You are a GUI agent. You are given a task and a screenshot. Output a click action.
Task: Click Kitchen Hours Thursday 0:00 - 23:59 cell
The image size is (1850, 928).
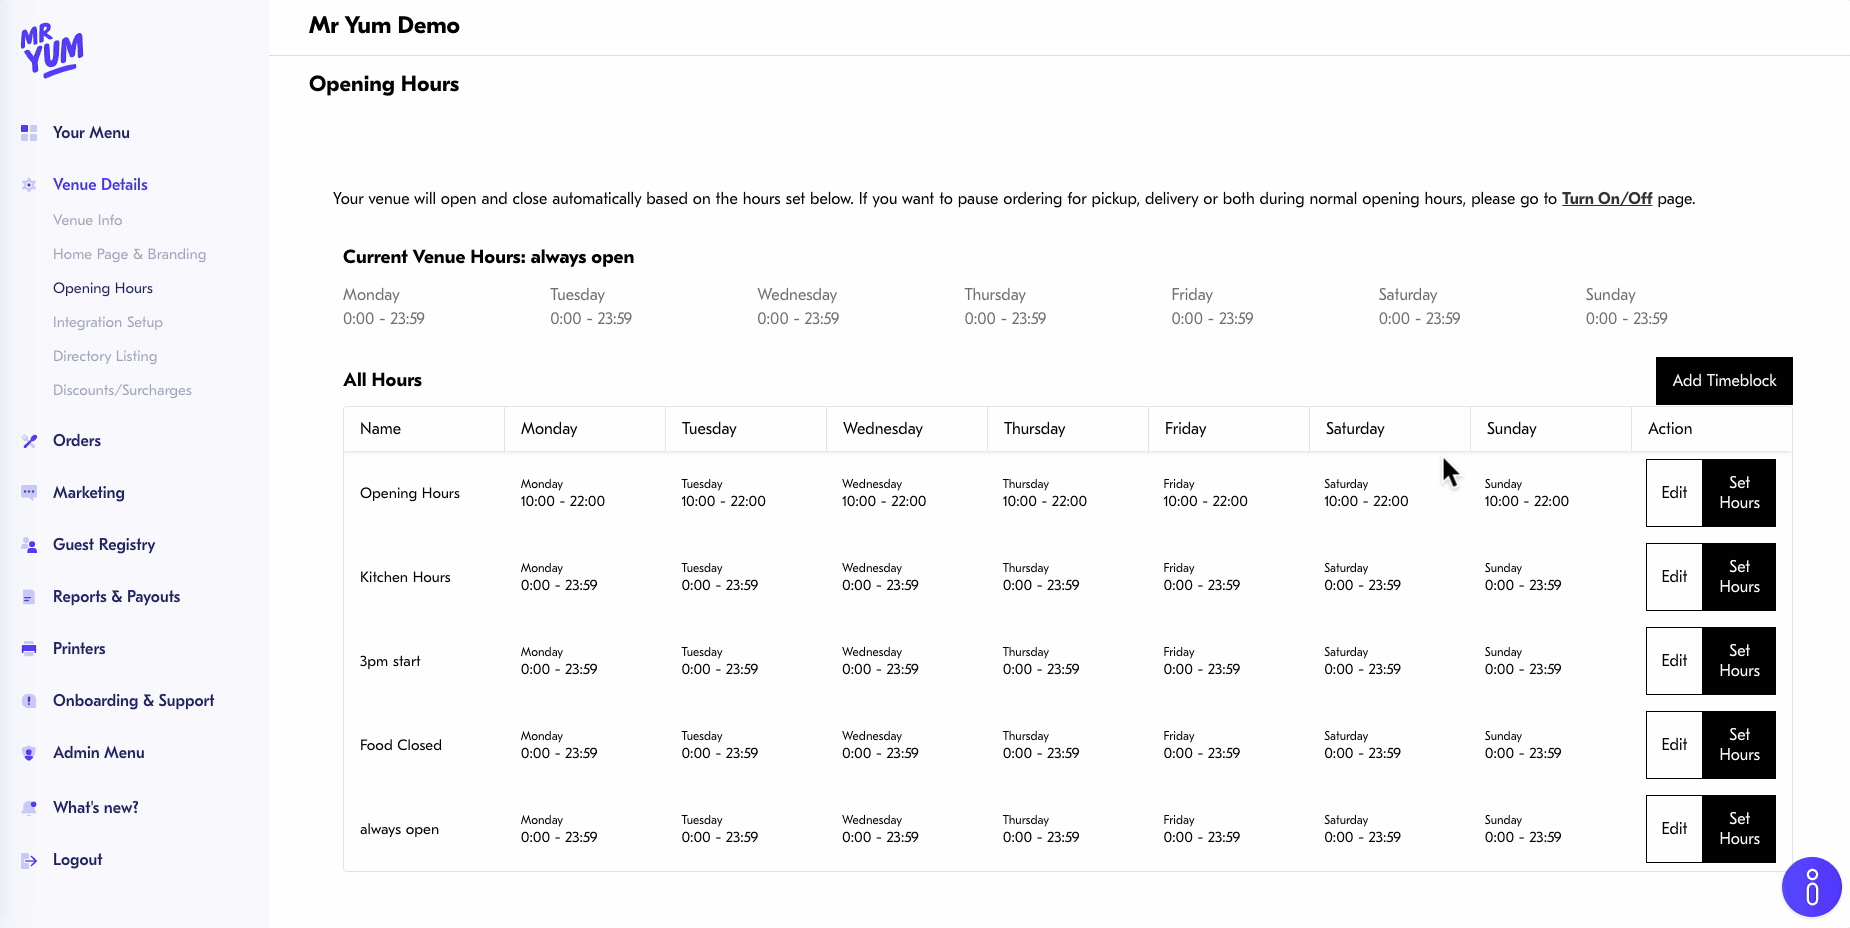1041,577
